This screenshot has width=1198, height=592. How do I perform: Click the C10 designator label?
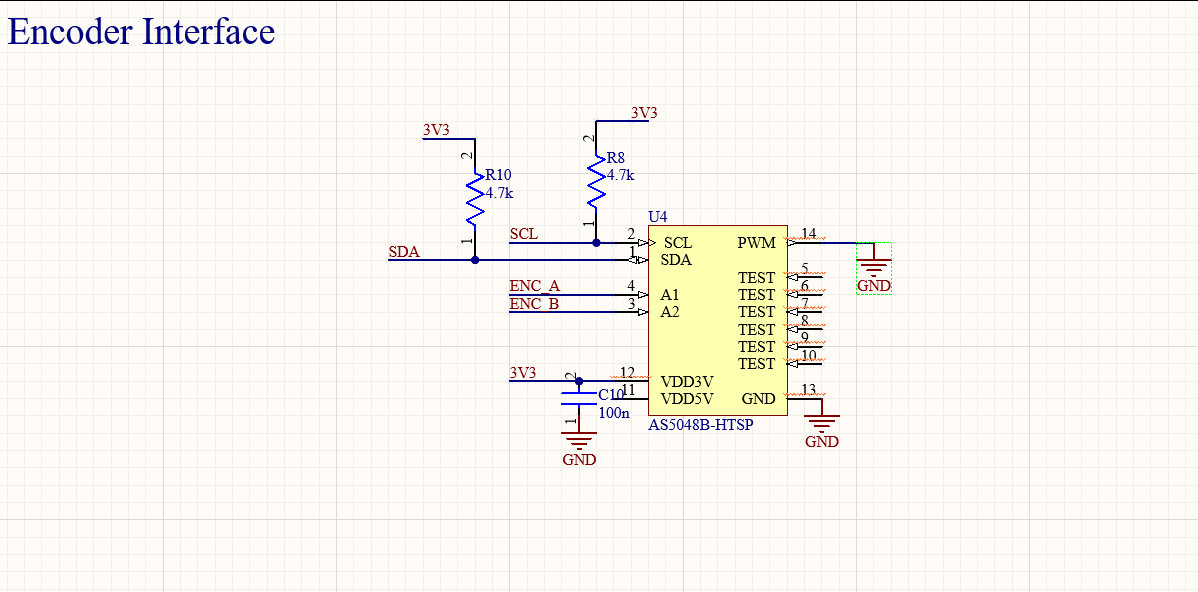pyautogui.click(x=611, y=395)
